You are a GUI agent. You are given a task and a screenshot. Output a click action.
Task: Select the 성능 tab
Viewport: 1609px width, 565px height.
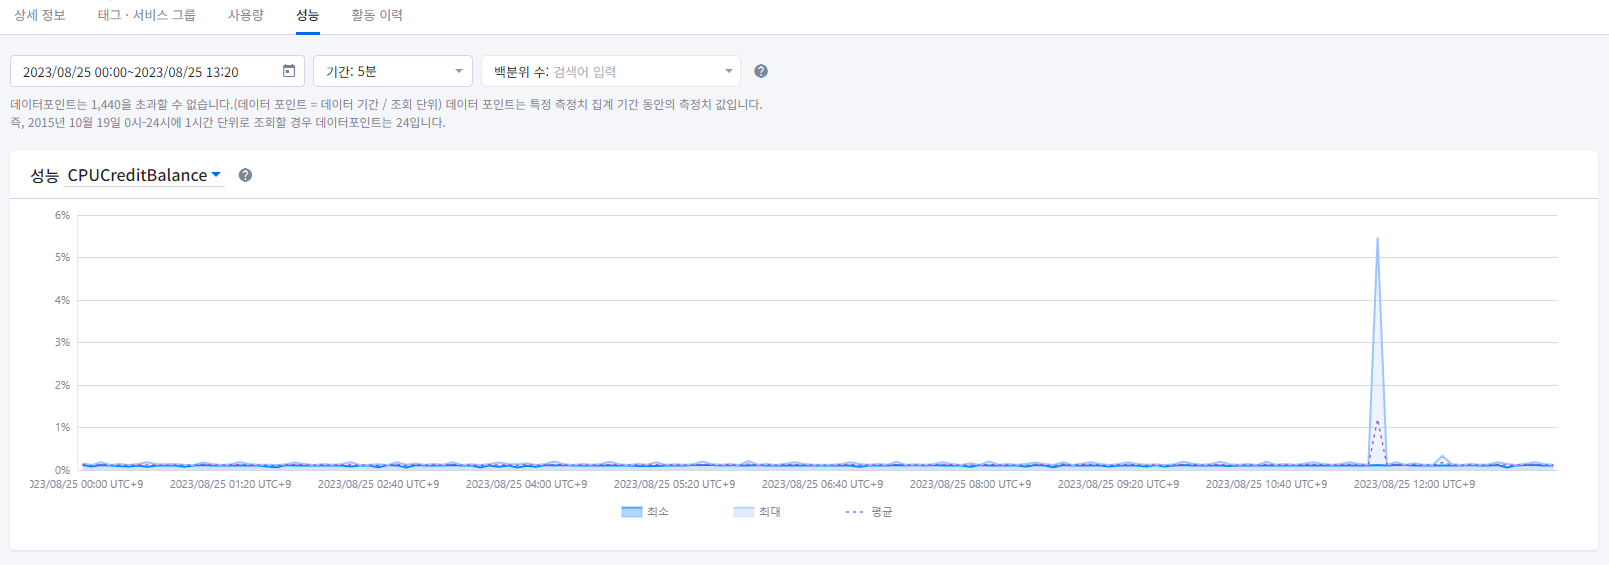click(307, 15)
